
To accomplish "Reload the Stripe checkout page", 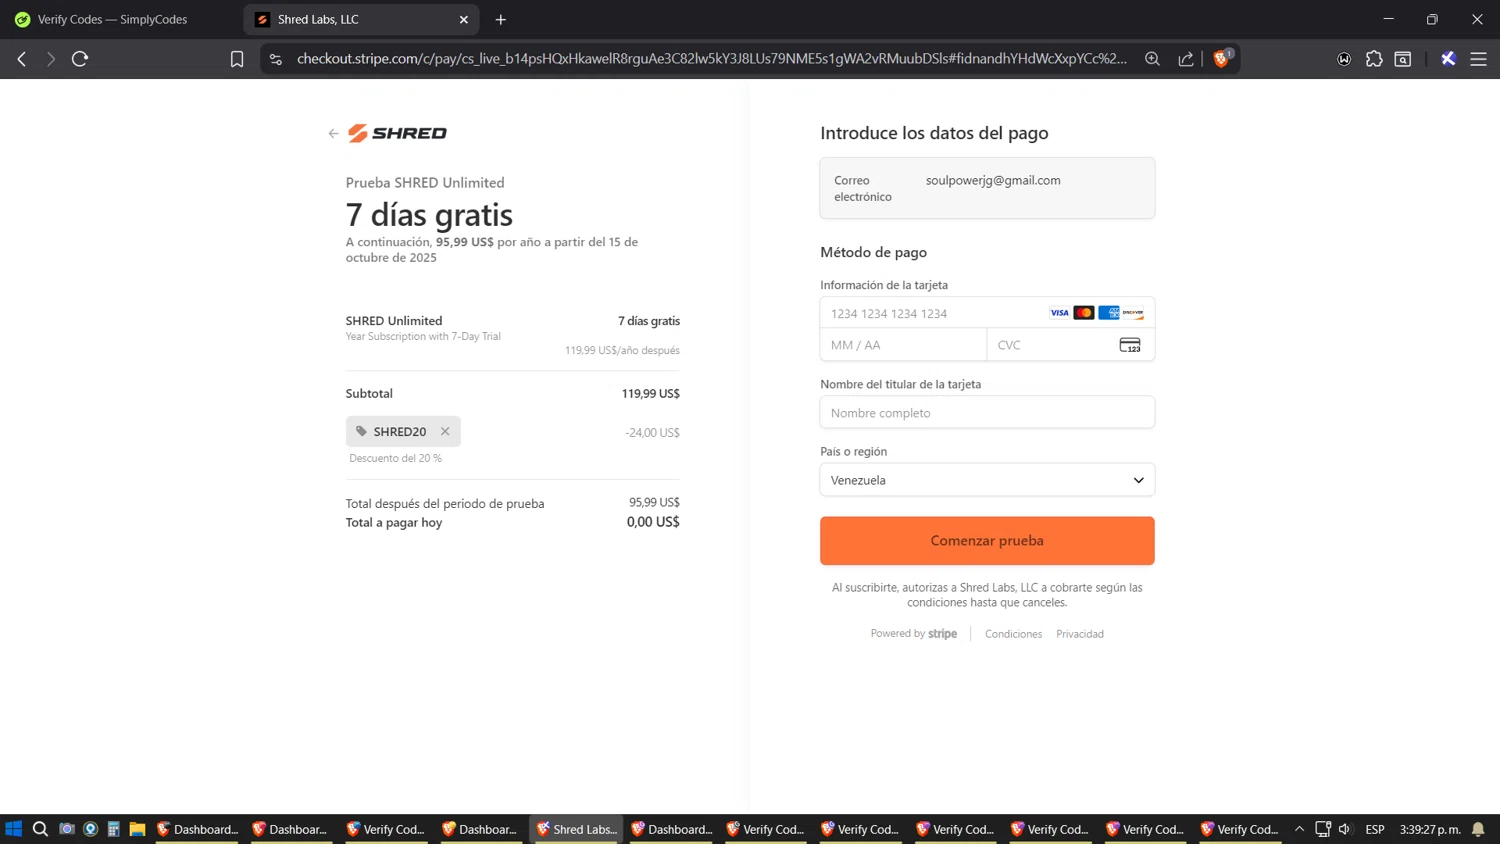I will [x=80, y=59].
